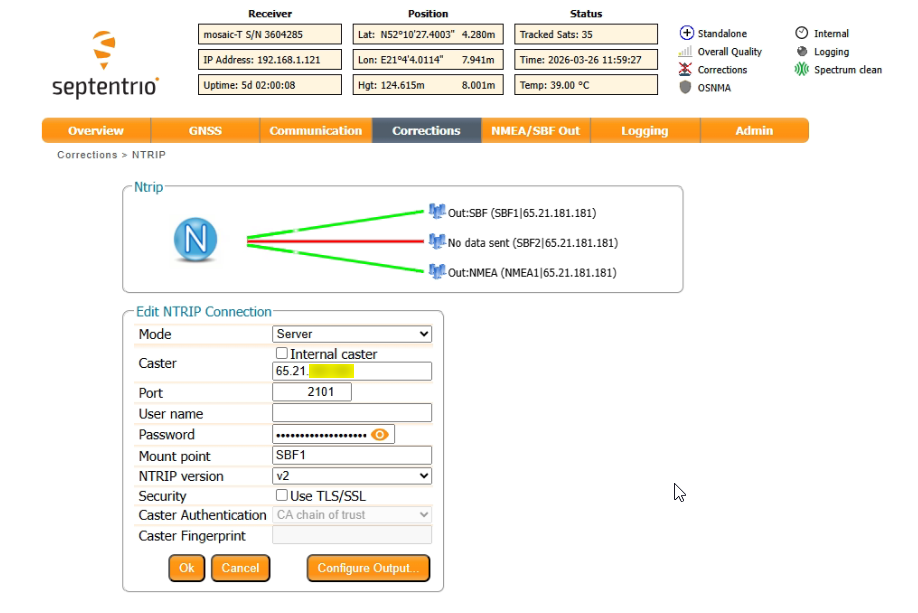Open the Admin tab

coord(755,131)
